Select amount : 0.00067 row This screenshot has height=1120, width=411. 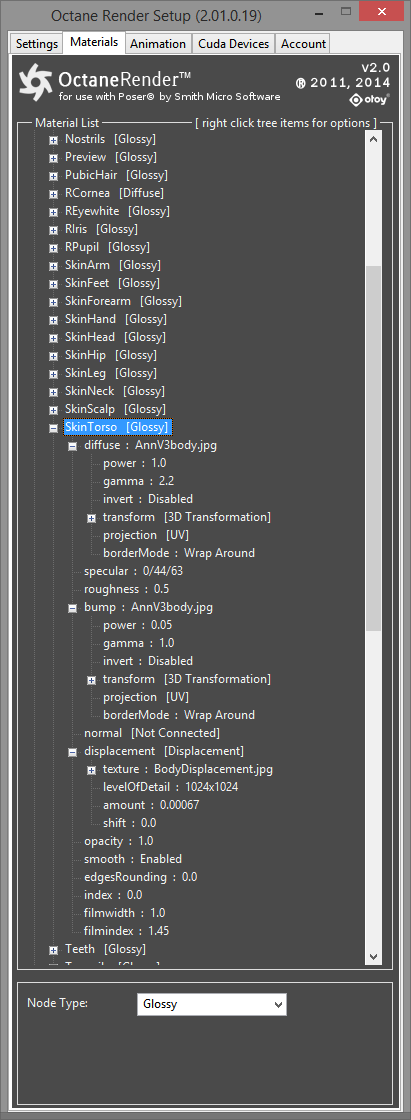151,805
